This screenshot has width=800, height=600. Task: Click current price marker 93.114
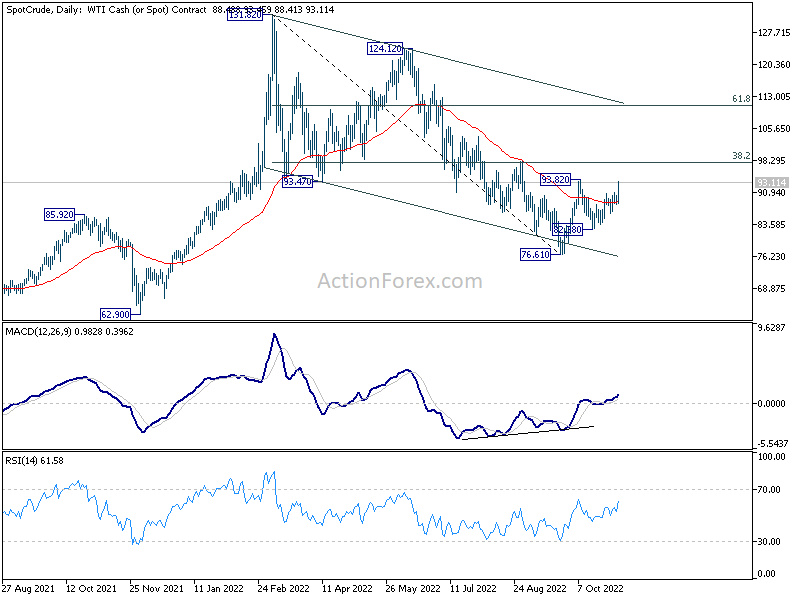[x=772, y=183]
